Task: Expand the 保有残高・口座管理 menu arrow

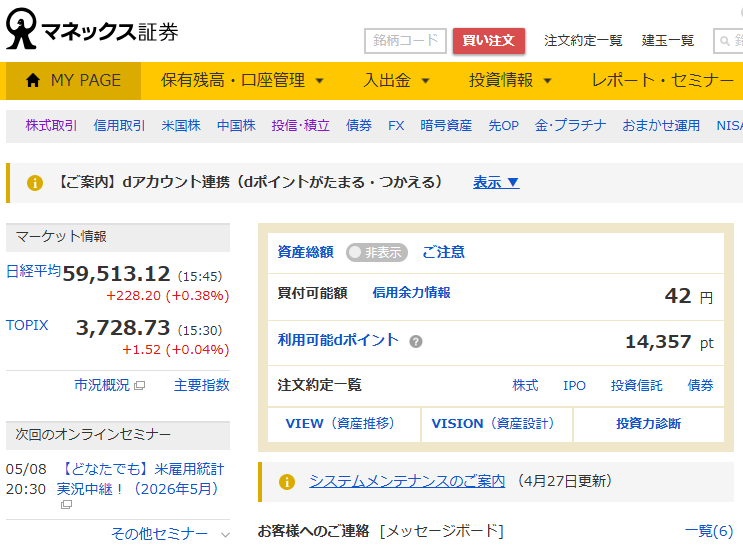Action: (x=320, y=81)
